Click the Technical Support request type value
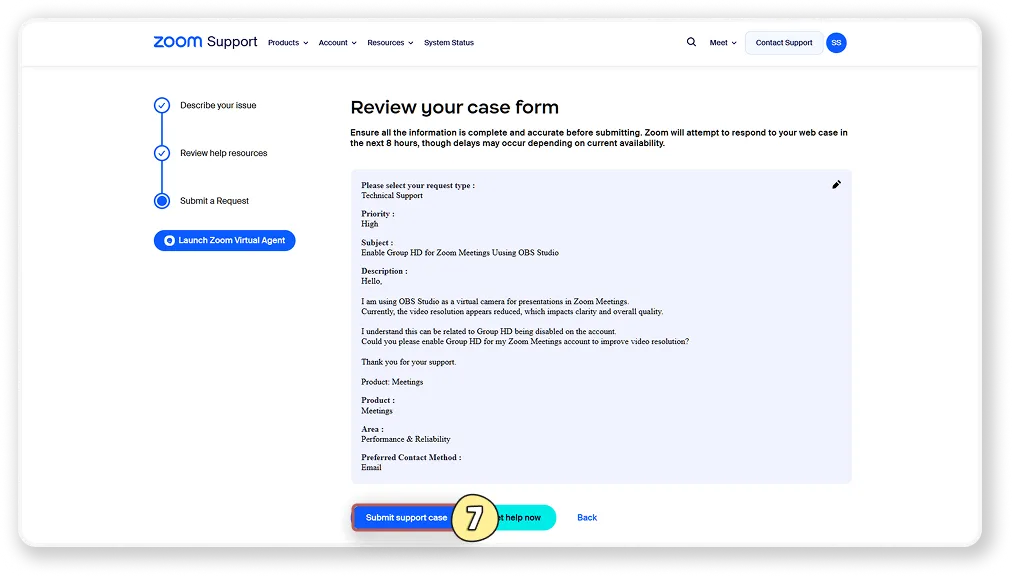 [x=392, y=196]
